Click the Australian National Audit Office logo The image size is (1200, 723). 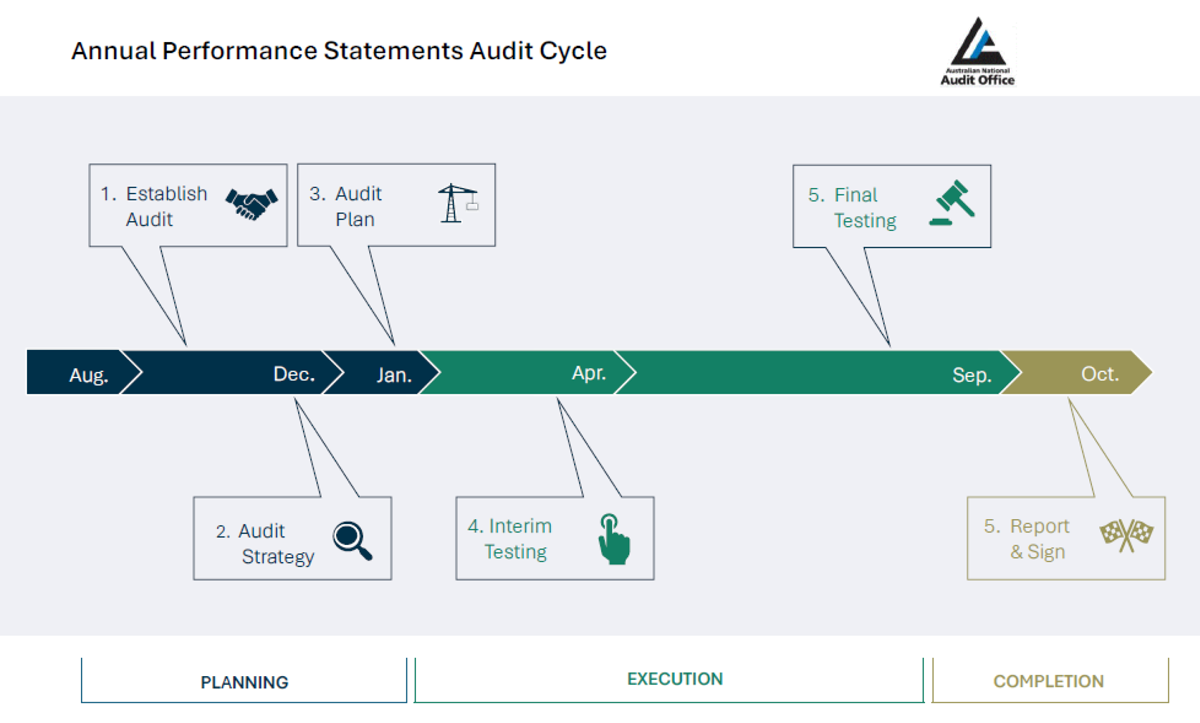pyautogui.click(x=977, y=52)
